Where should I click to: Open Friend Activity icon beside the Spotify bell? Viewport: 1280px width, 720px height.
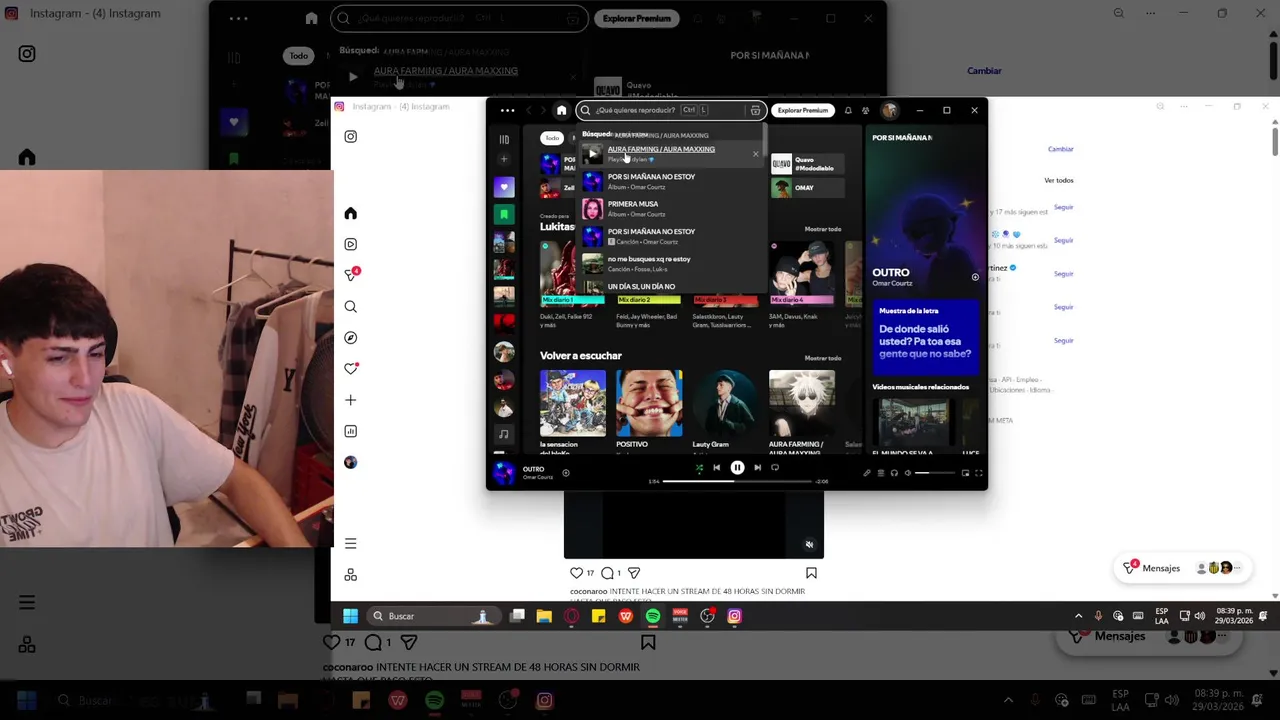click(x=865, y=110)
